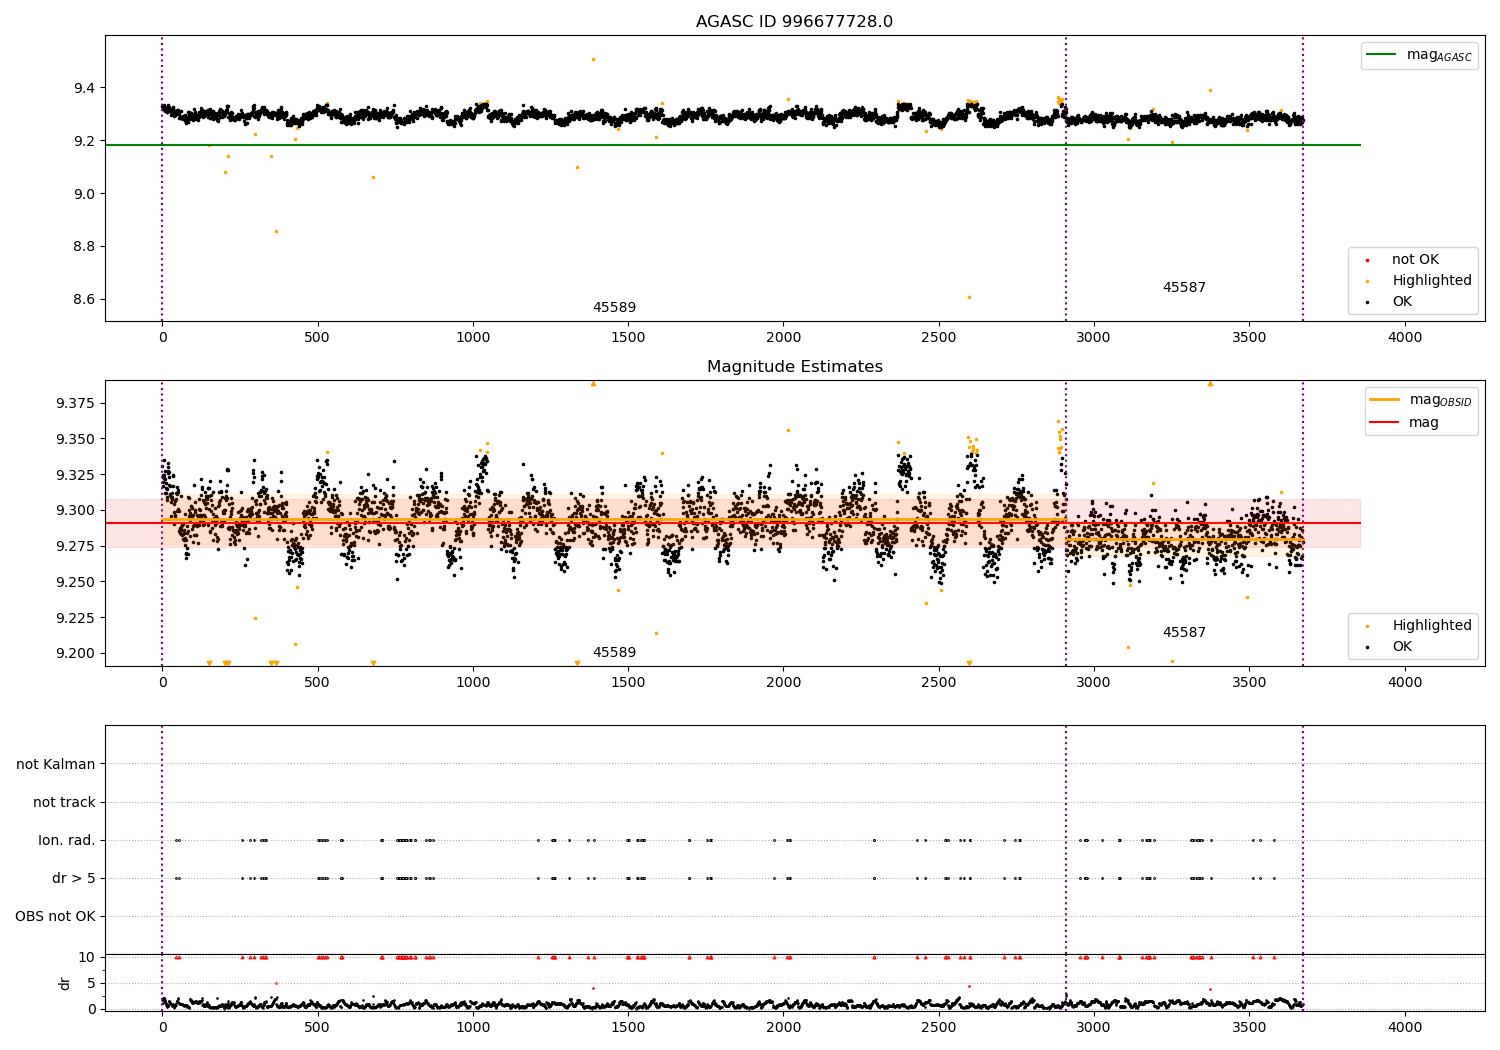Viewport: 1500px width, 1050px height.
Task: Click 'OK' in the Magnitude Estimates legend
Action: [1402, 647]
